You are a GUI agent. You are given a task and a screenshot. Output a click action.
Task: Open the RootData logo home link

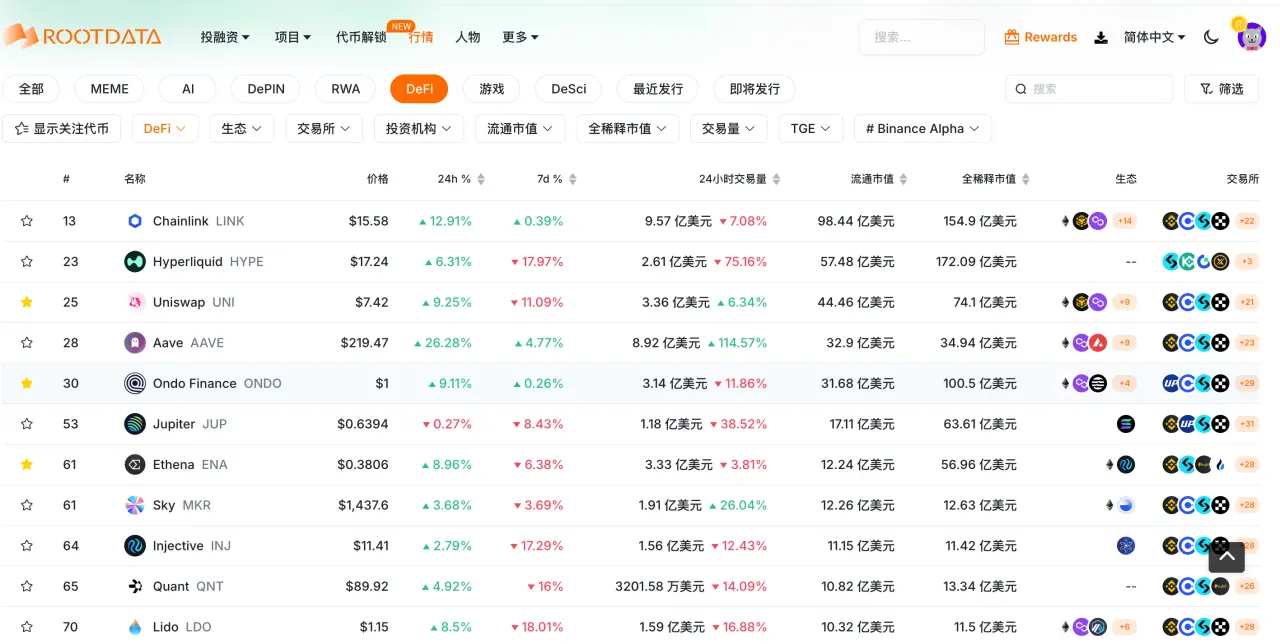point(82,37)
